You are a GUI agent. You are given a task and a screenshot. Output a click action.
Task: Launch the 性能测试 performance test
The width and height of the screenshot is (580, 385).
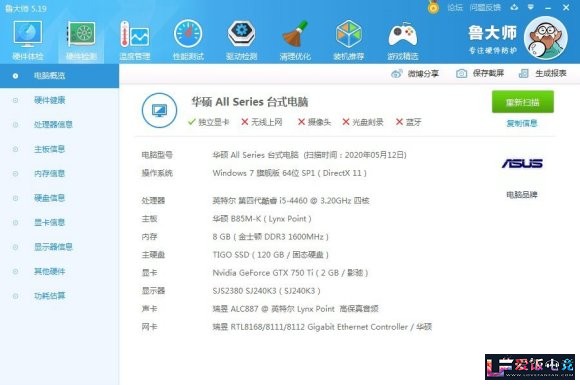188,40
